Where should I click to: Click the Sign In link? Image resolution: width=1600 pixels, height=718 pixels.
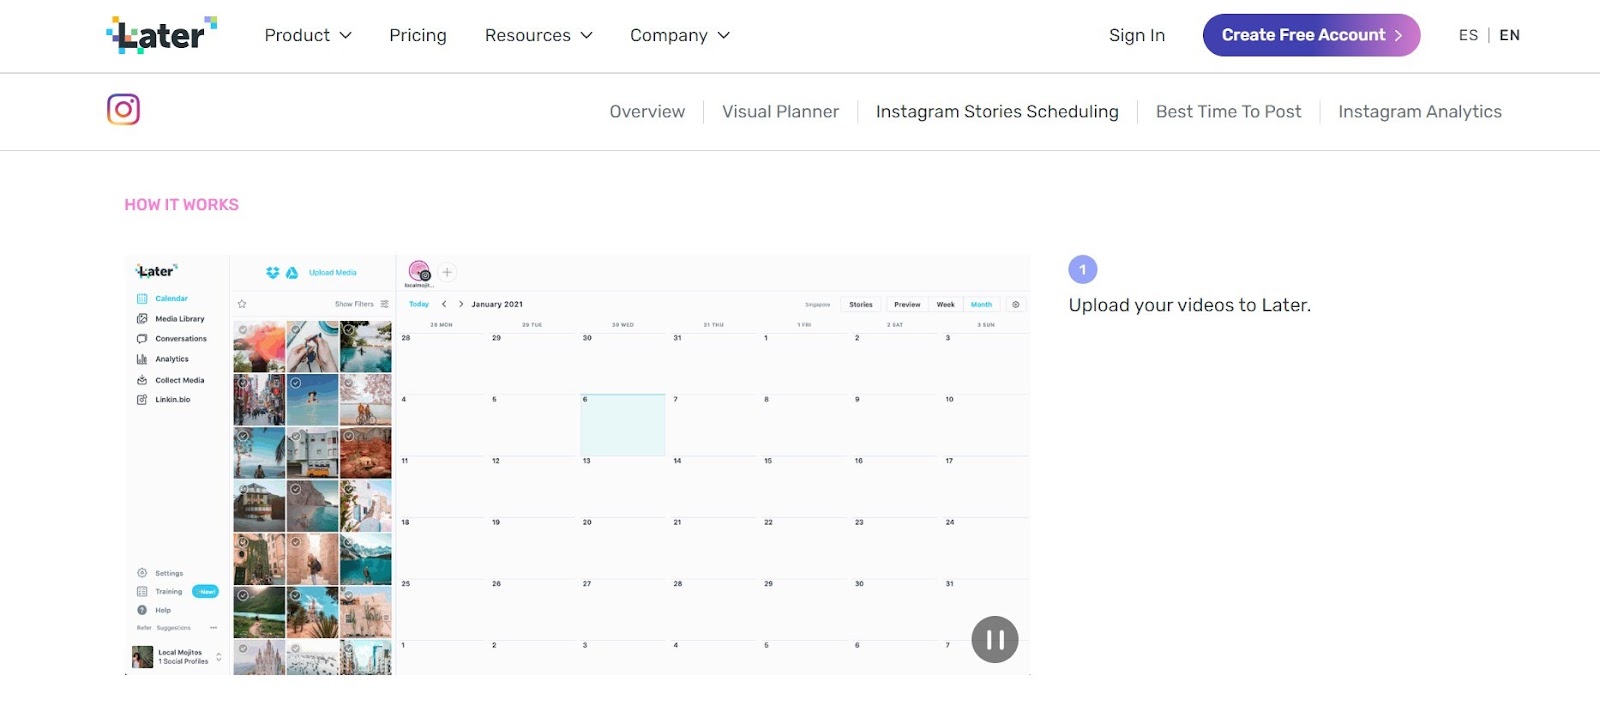click(x=1137, y=35)
